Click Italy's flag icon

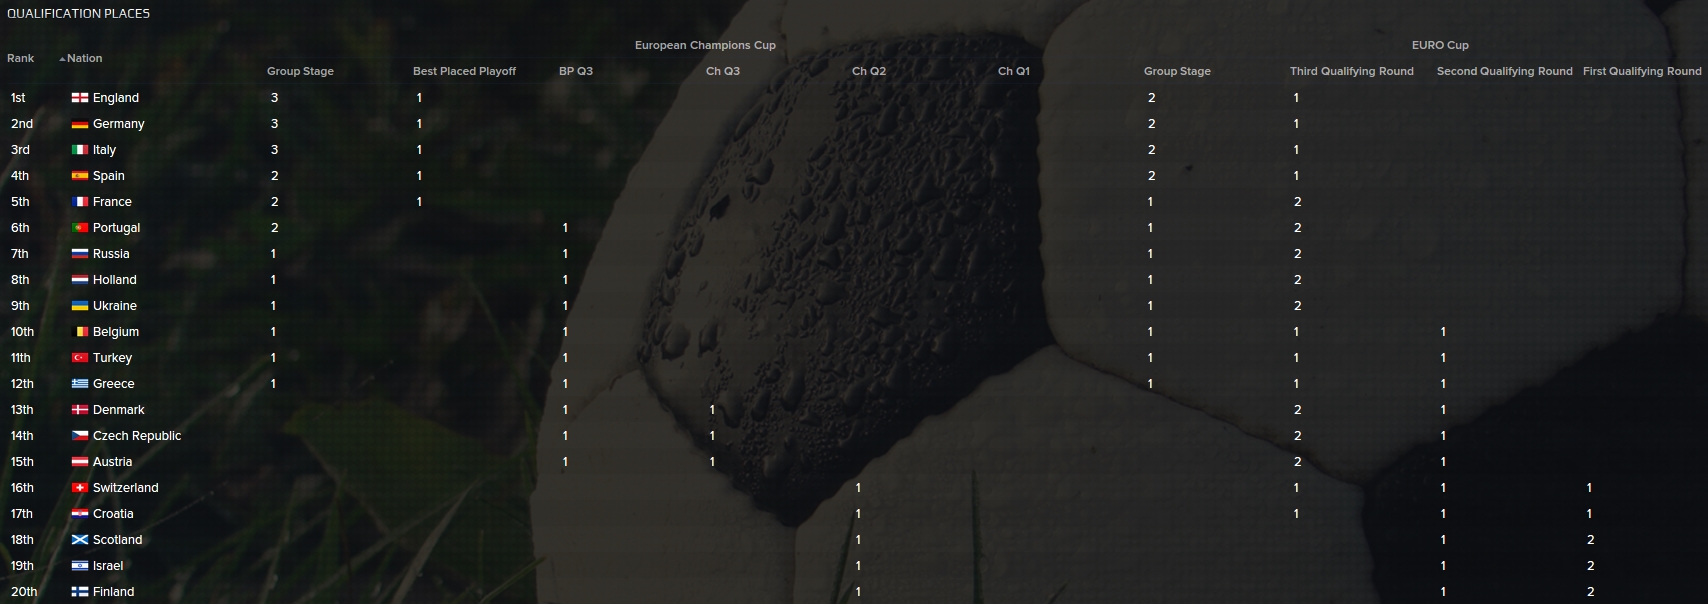(80, 150)
